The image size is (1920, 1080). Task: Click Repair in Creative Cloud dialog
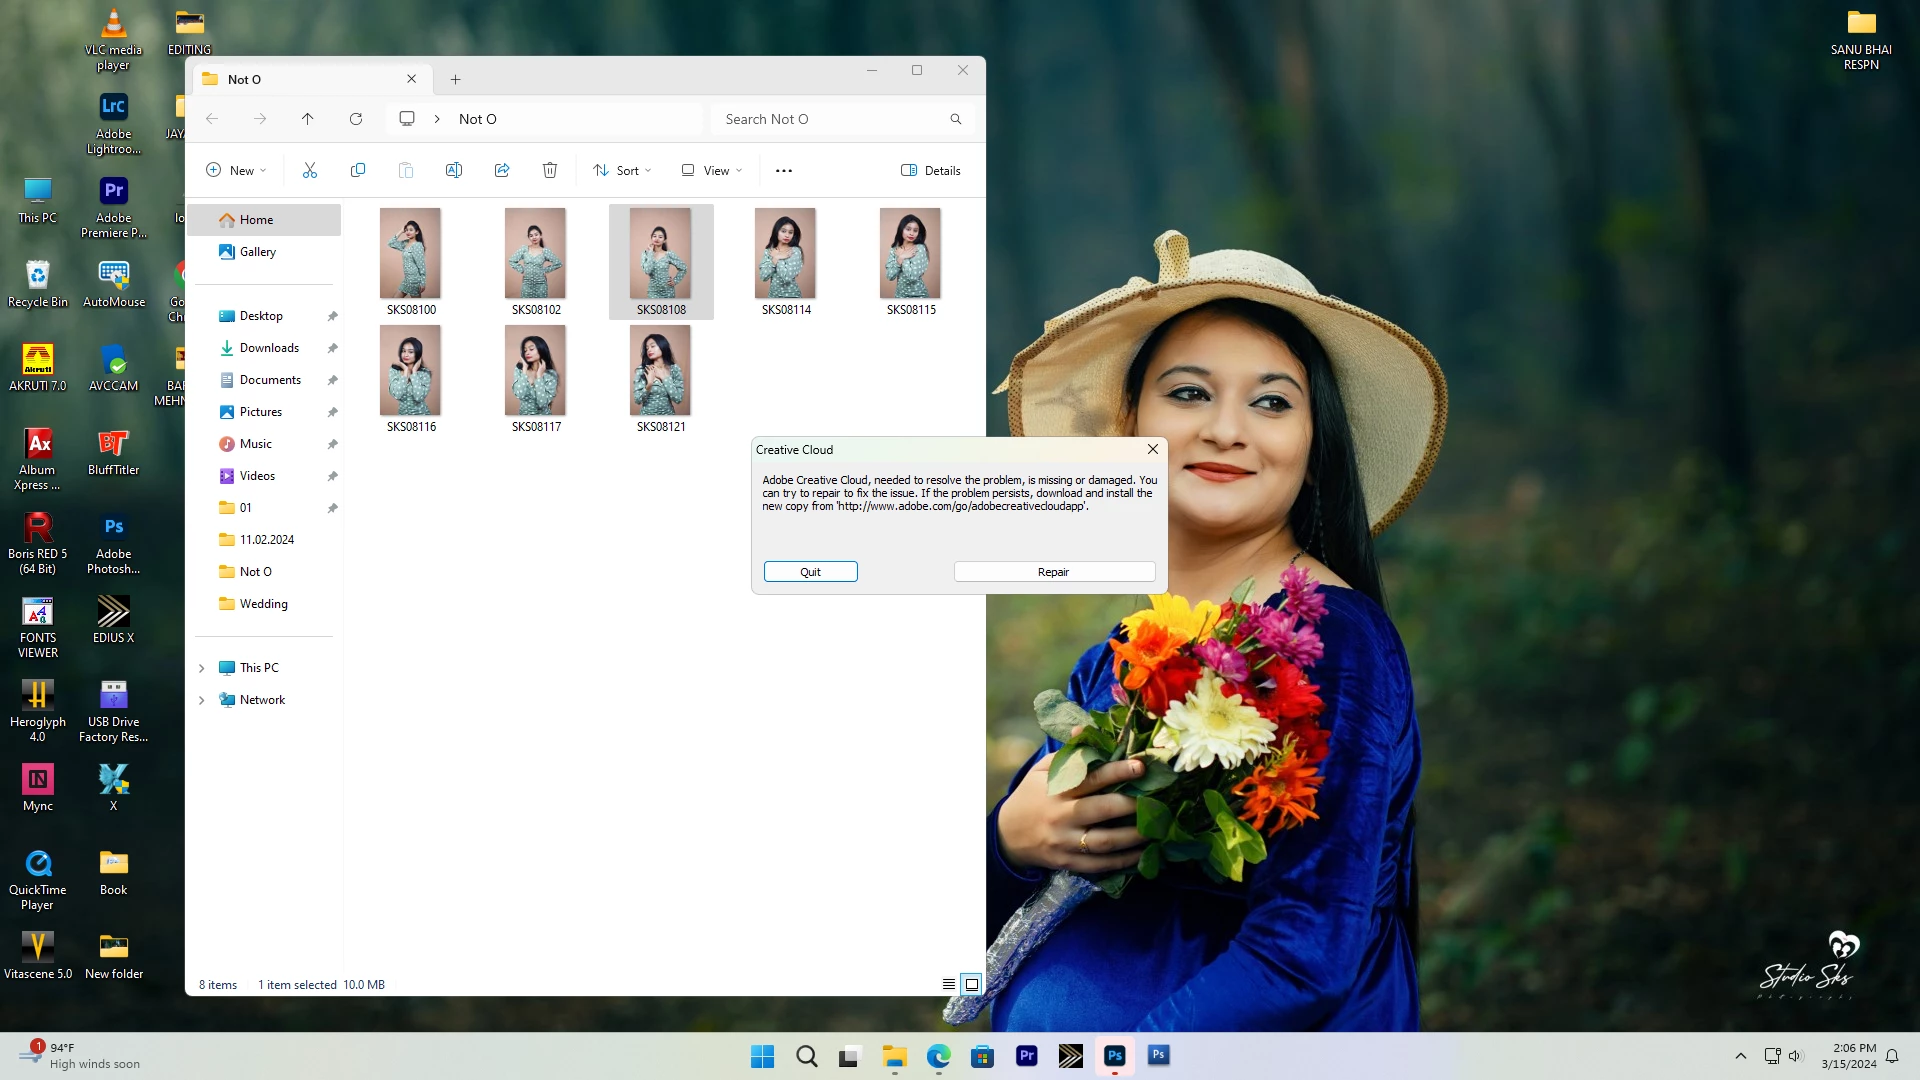pyautogui.click(x=1054, y=572)
